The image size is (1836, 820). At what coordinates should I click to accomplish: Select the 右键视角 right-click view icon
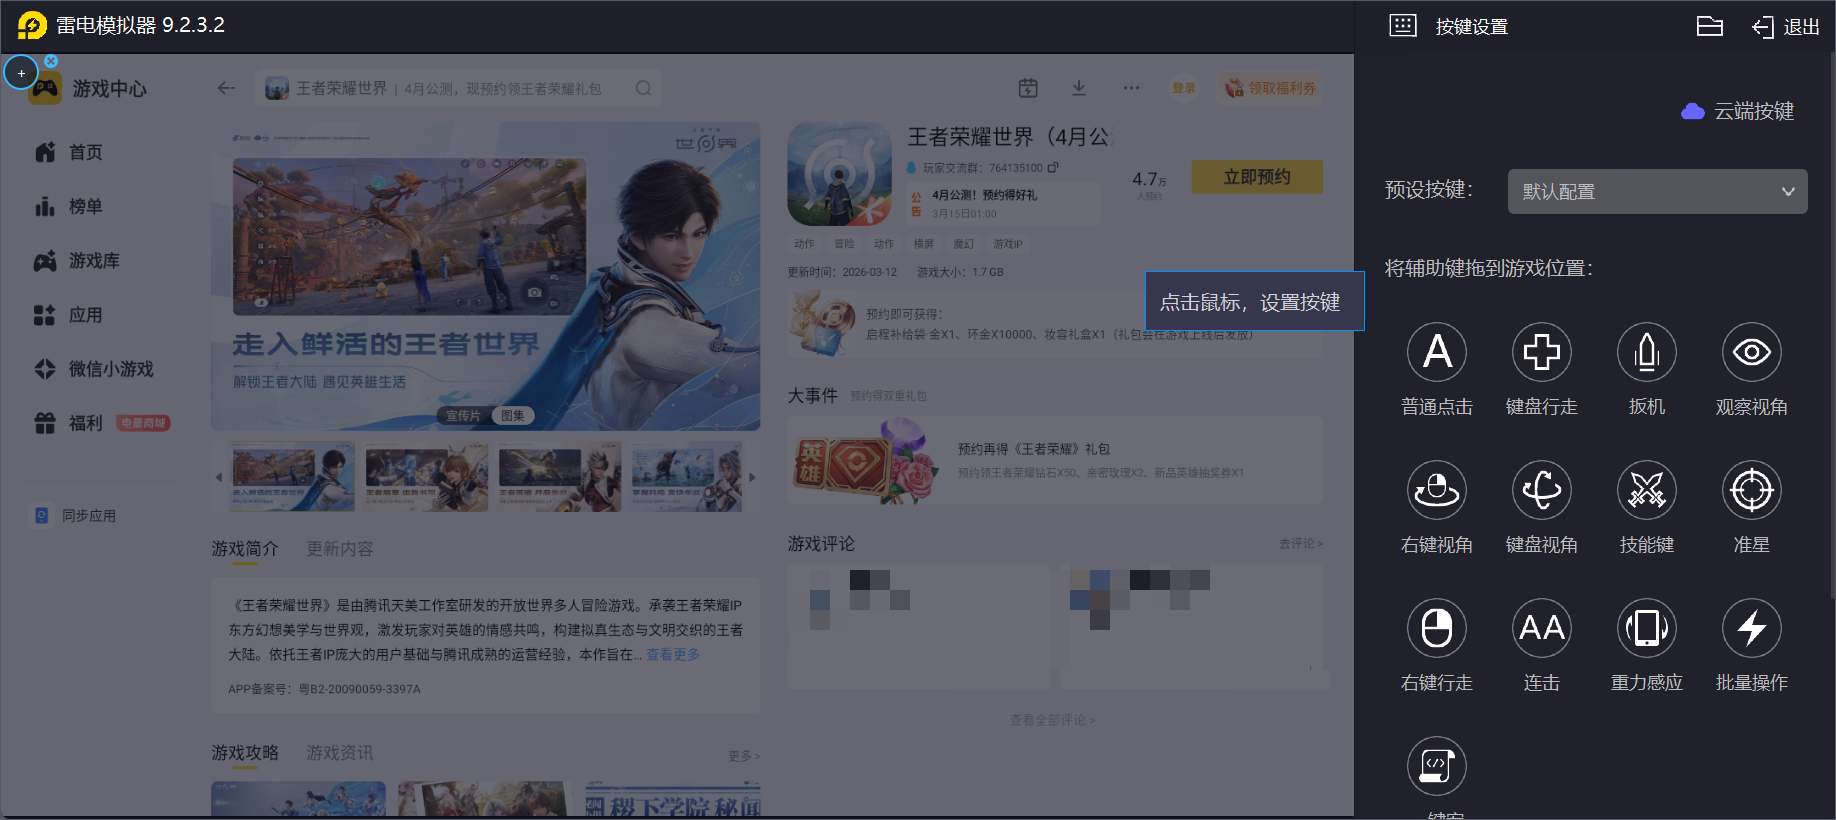[x=1437, y=490]
